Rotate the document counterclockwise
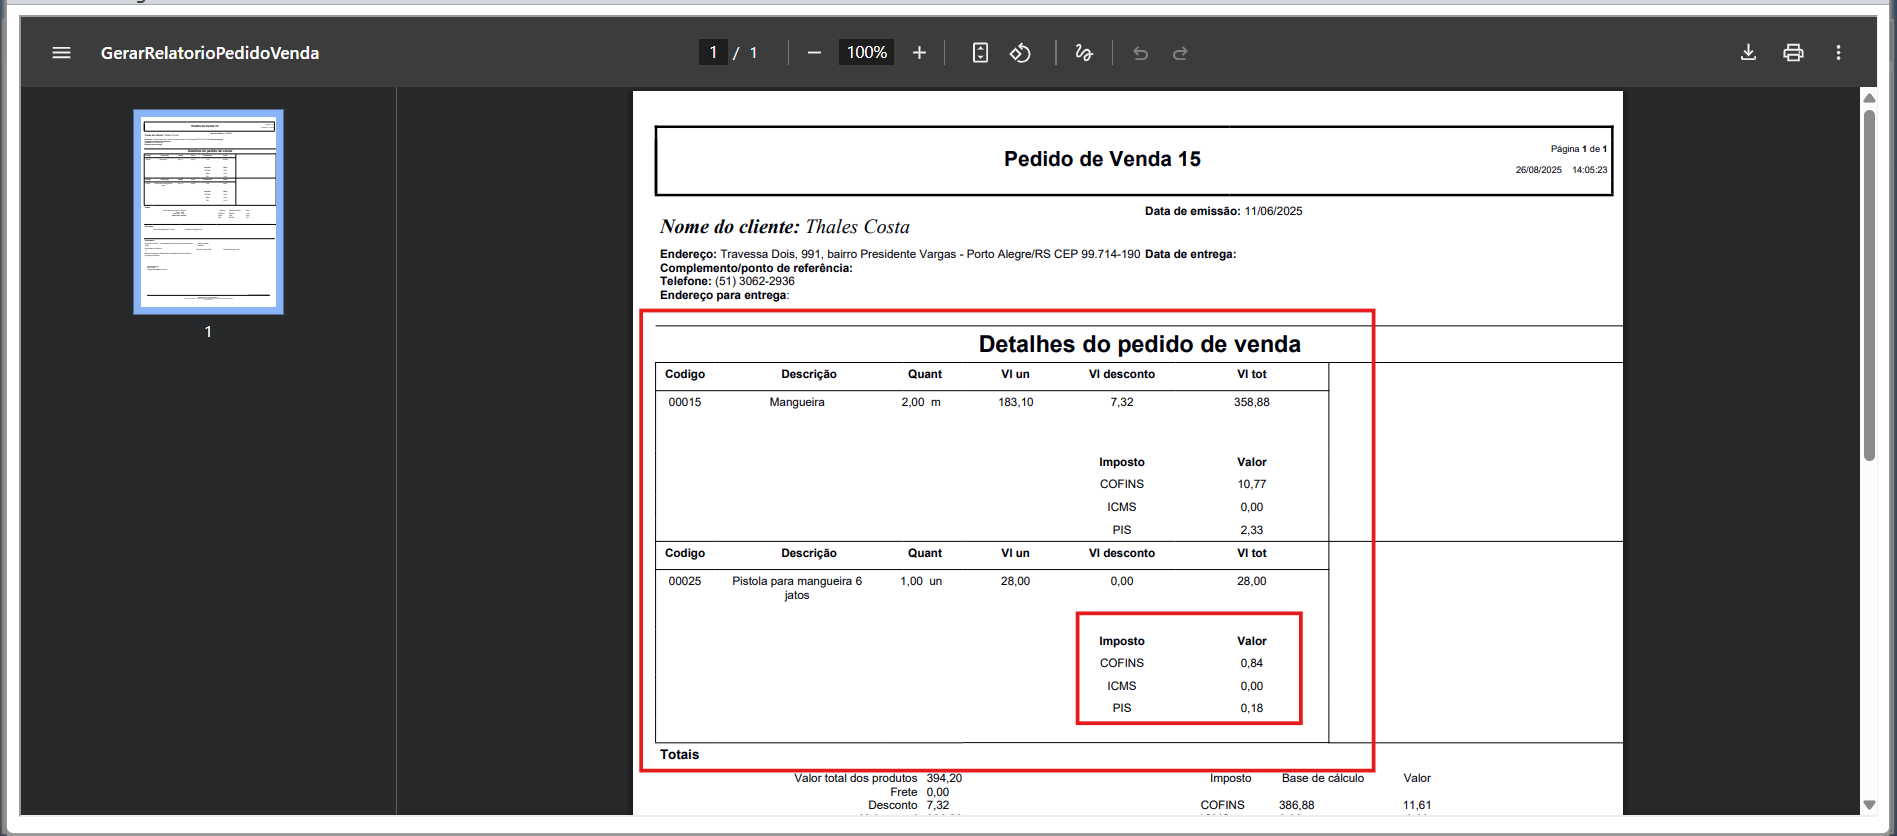 point(1020,53)
